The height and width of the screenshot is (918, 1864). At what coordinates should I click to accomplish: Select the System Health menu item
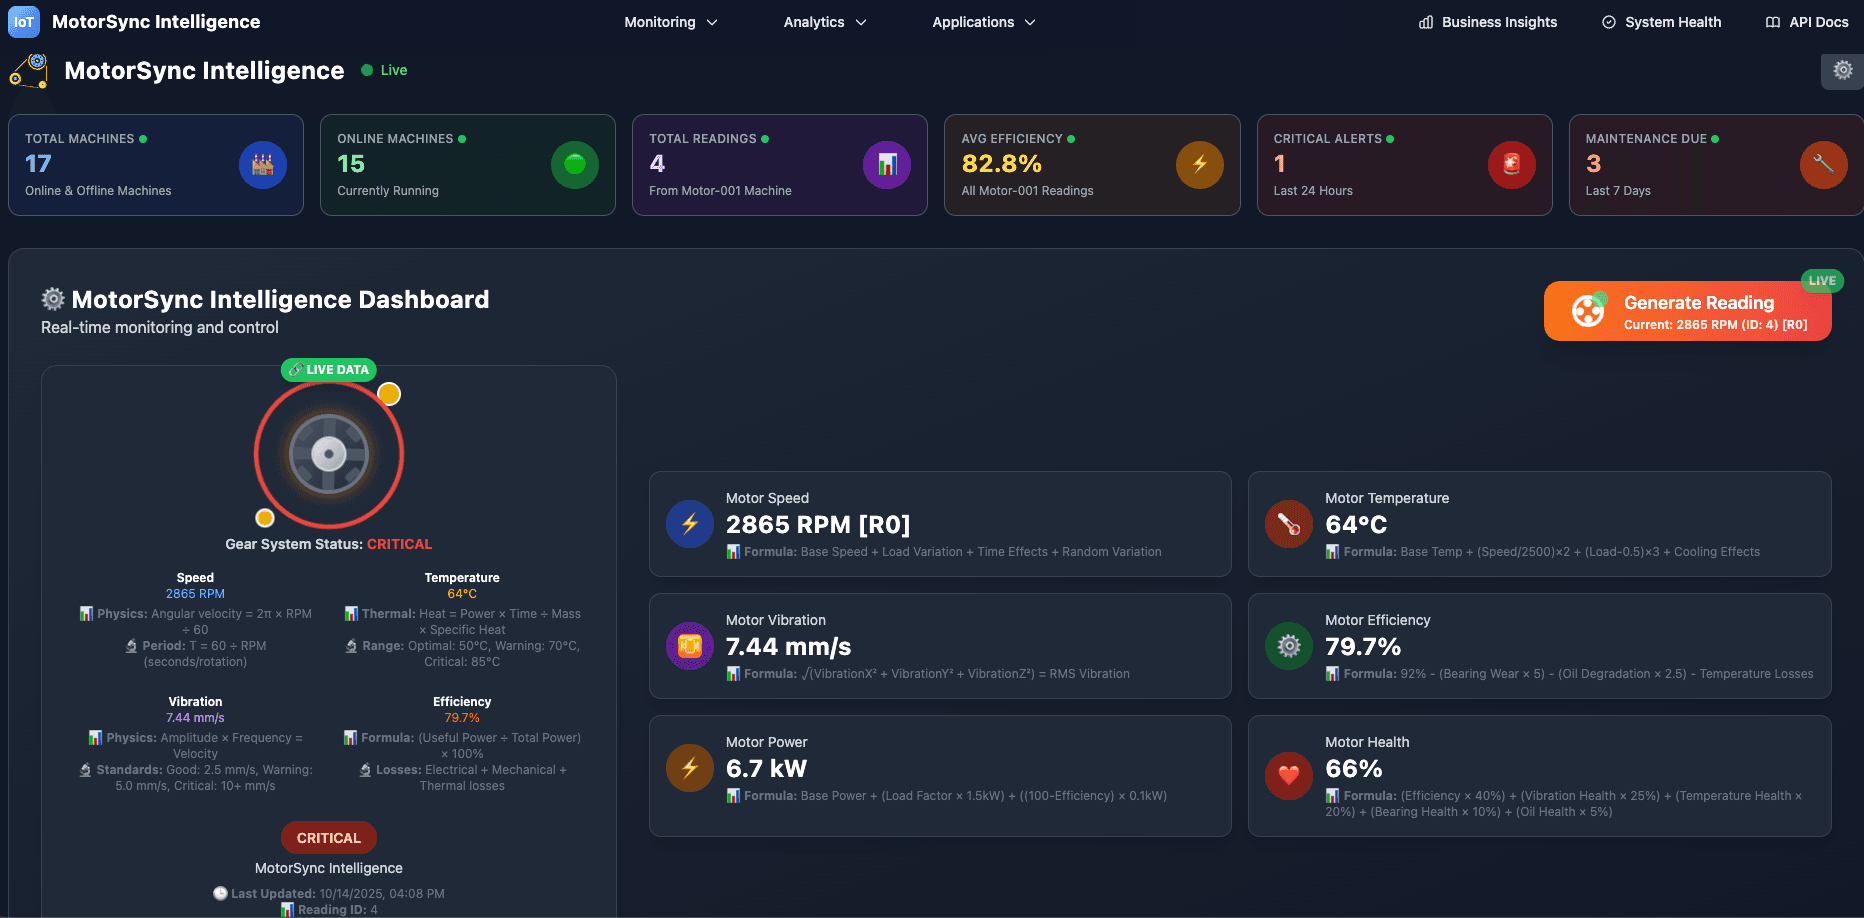1661,21
